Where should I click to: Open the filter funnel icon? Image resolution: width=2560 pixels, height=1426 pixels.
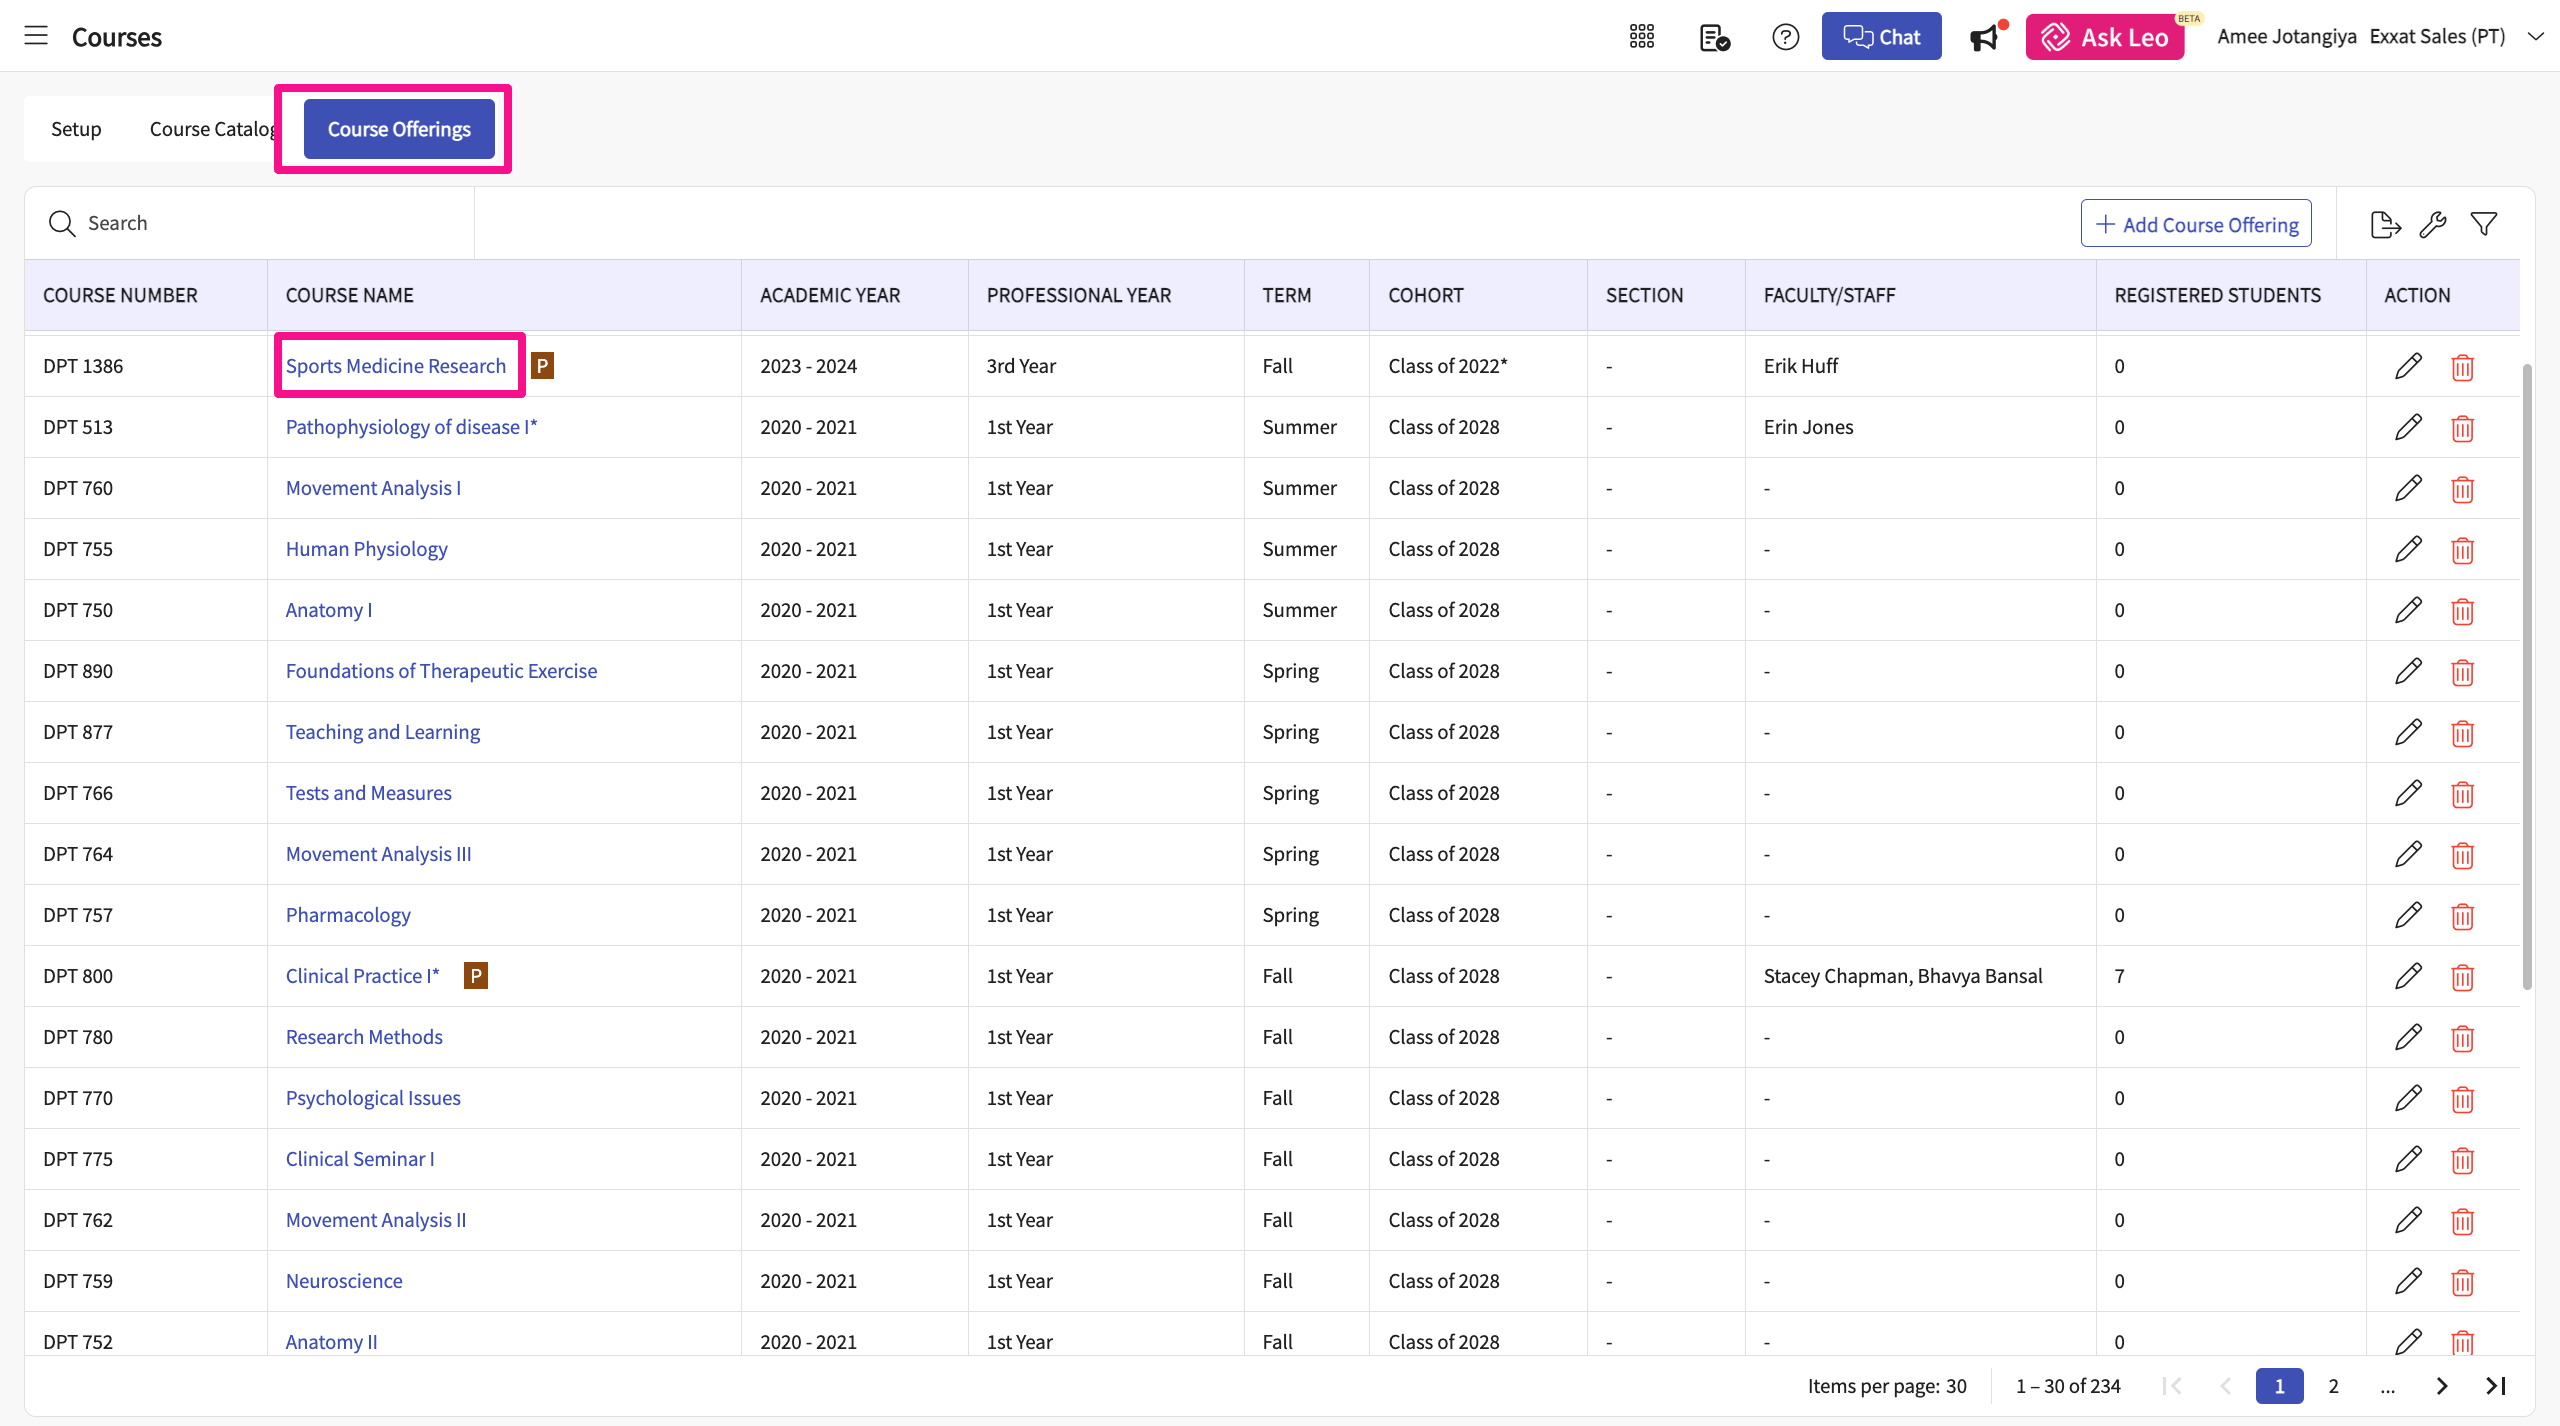pyautogui.click(x=2484, y=224)
